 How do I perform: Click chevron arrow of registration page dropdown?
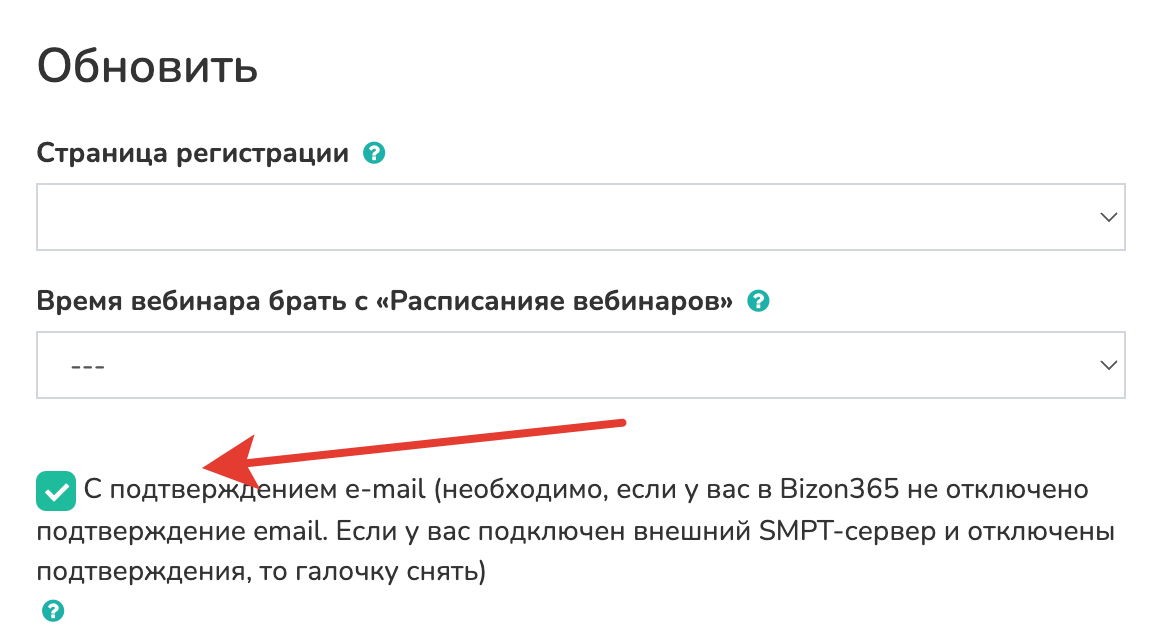tap(1107, 217)
